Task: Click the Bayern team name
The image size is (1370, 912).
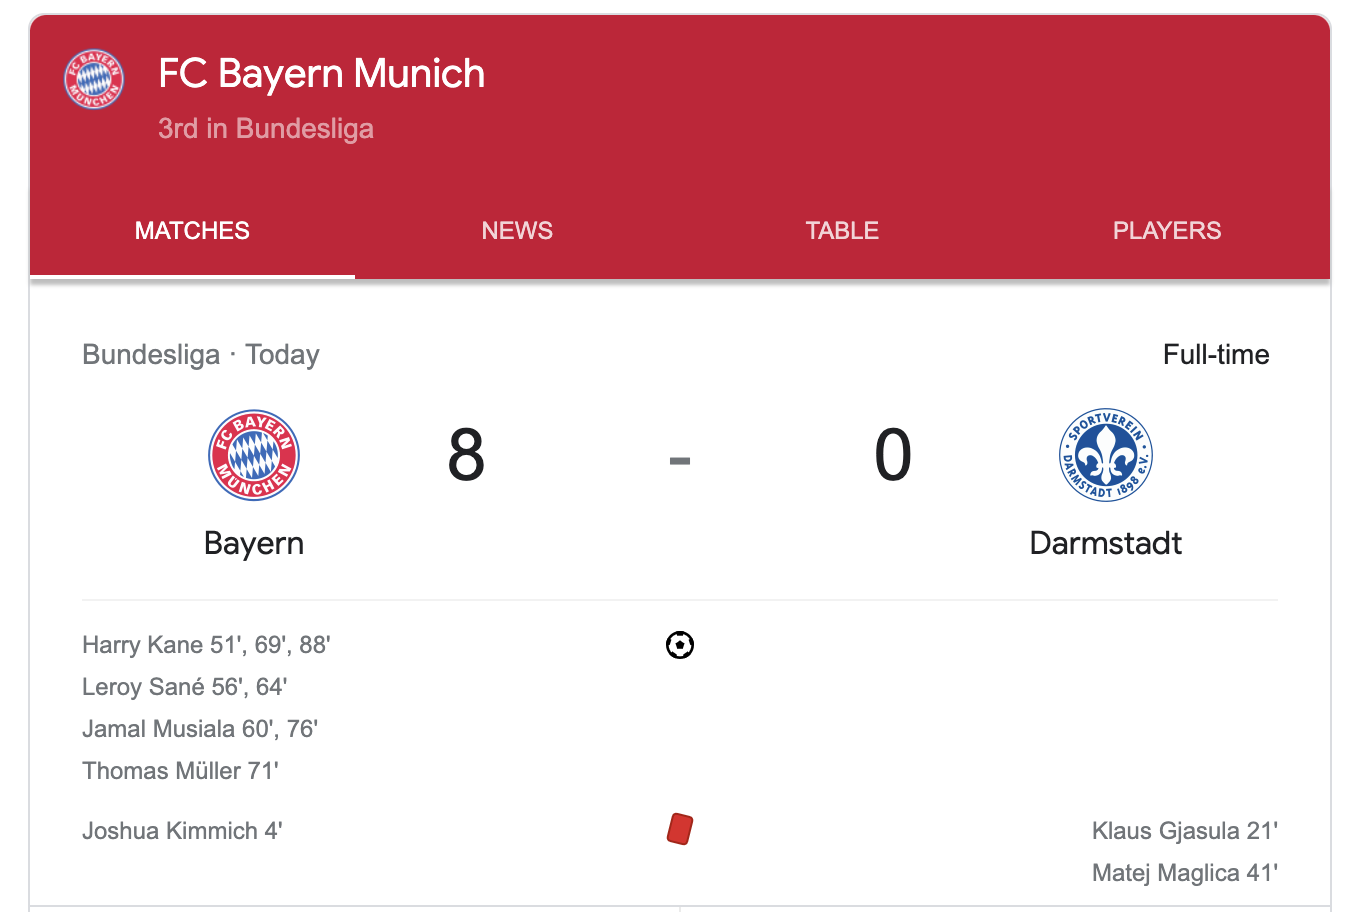Action: 254,543
